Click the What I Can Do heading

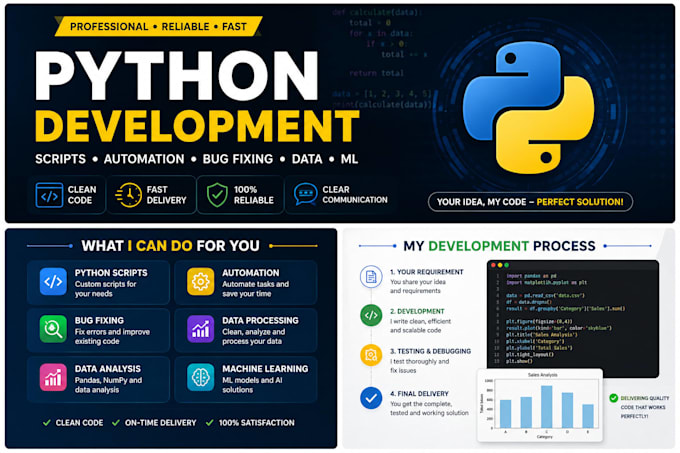(x=170, y=246)
